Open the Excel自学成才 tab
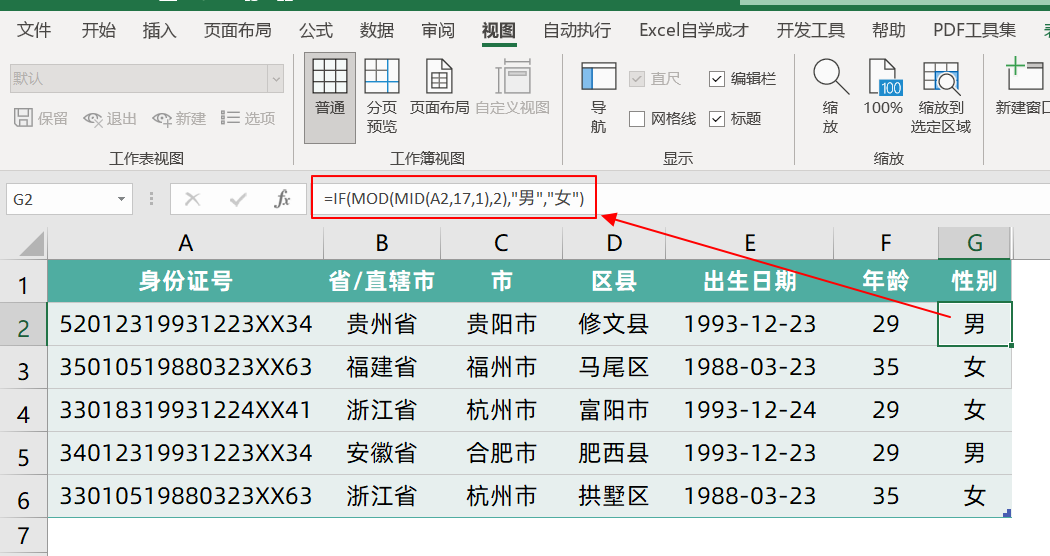The height and width of the screenshot is (556, 1050). (693, 30)
